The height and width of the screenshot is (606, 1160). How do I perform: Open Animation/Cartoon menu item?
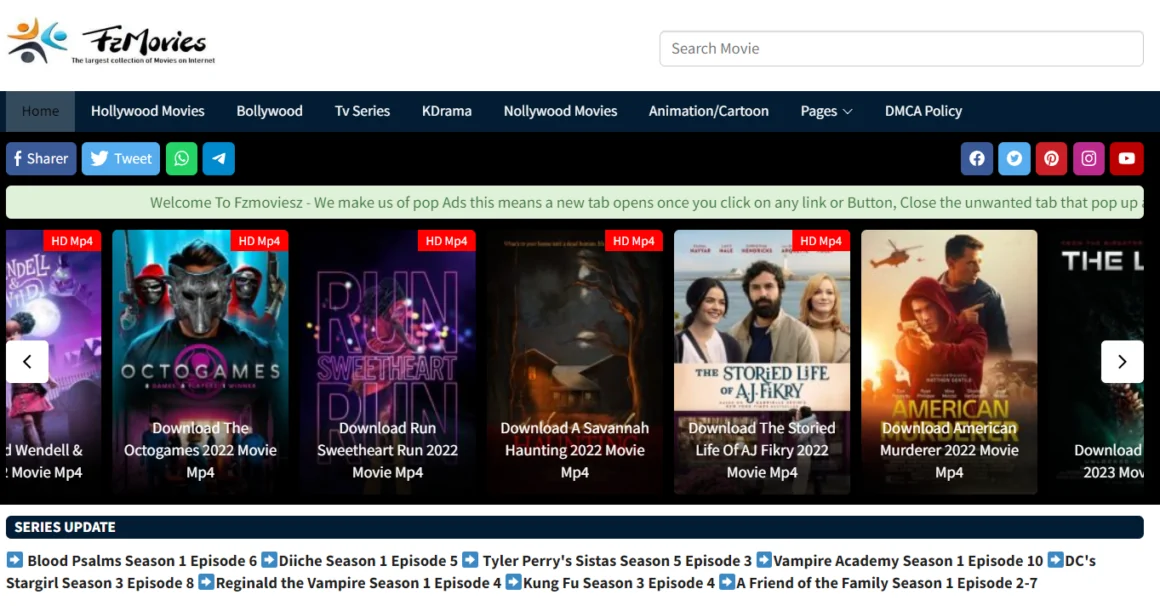click(x=709, y=111)
